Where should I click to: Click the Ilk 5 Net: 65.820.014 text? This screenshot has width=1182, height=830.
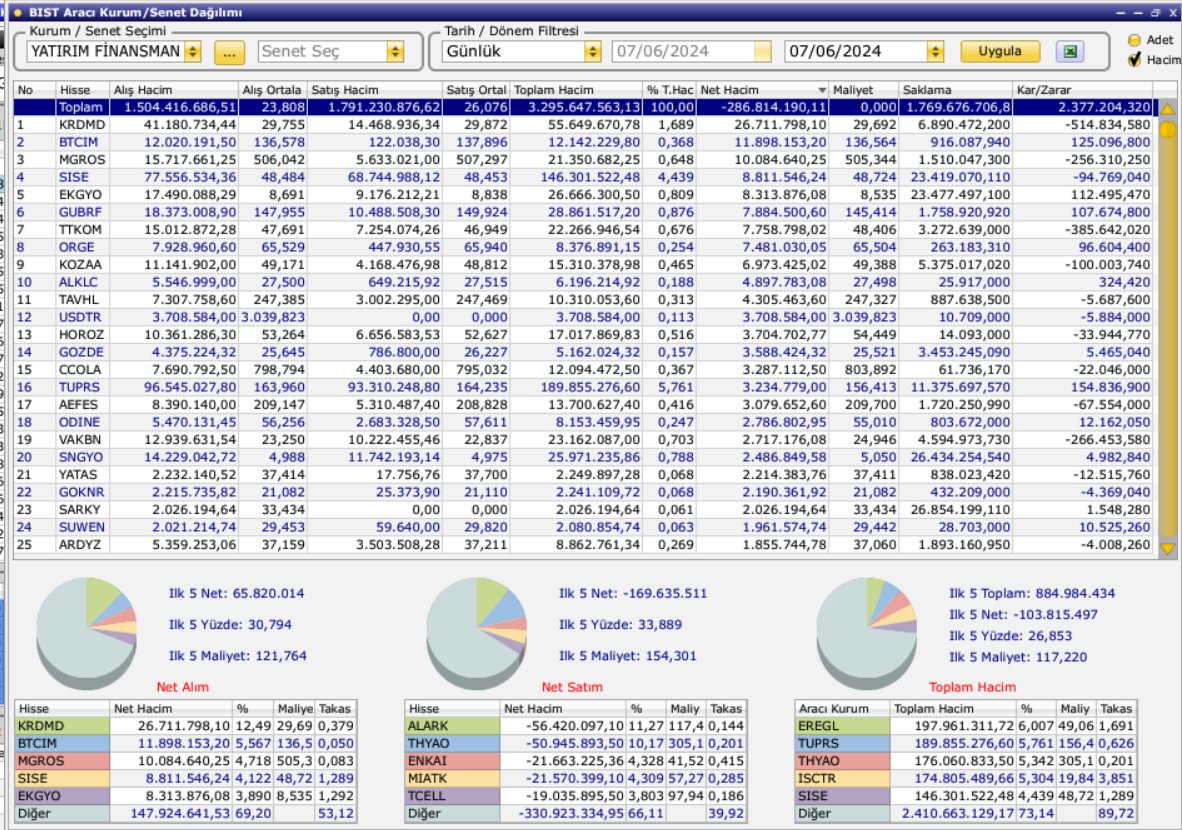[237, 593]
